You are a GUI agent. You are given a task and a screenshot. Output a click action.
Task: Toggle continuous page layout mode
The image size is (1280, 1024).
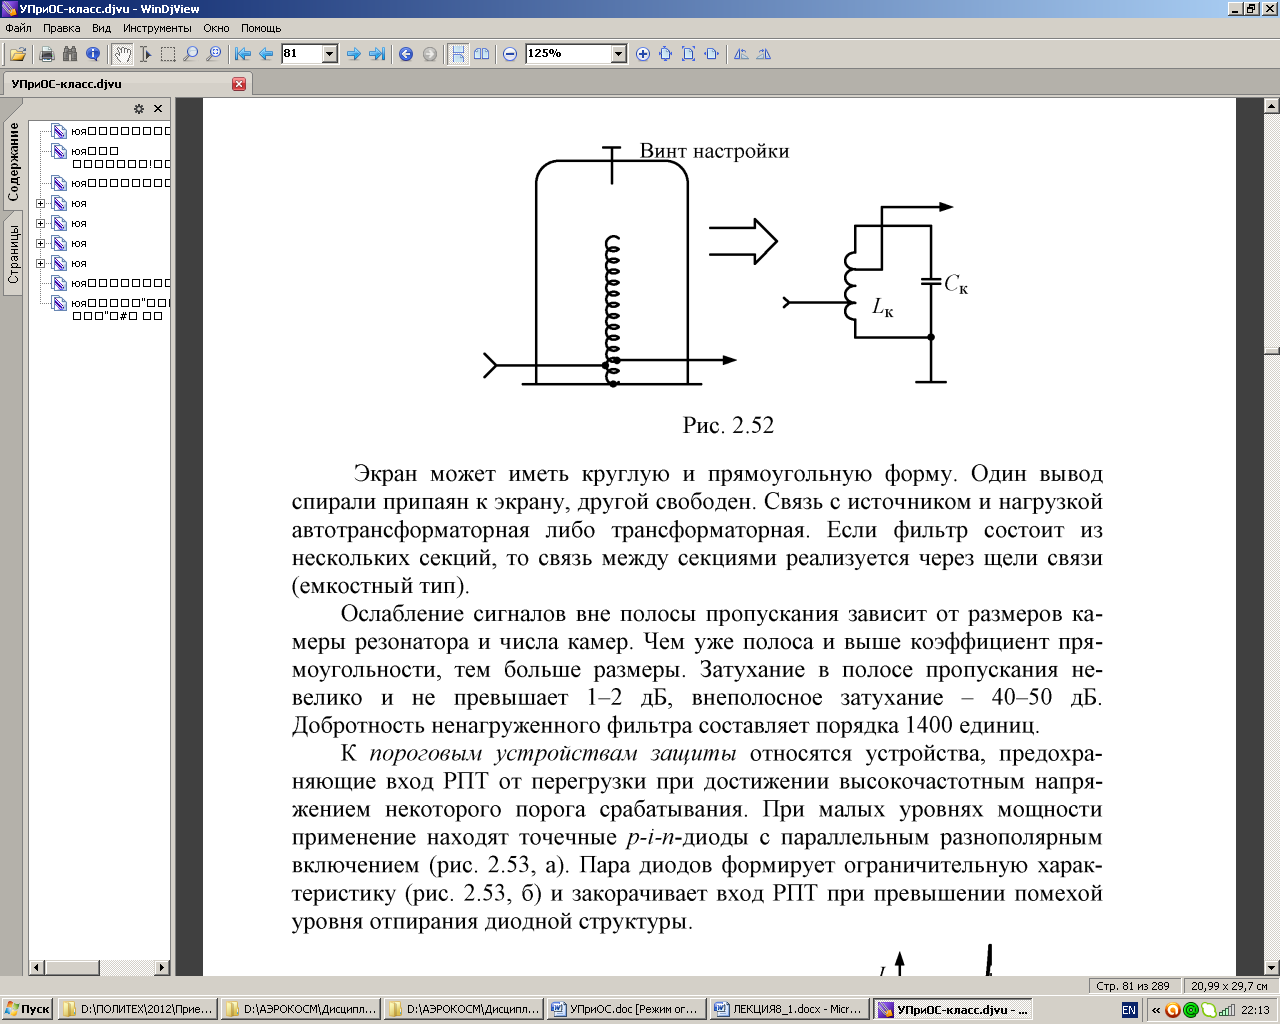457,54
